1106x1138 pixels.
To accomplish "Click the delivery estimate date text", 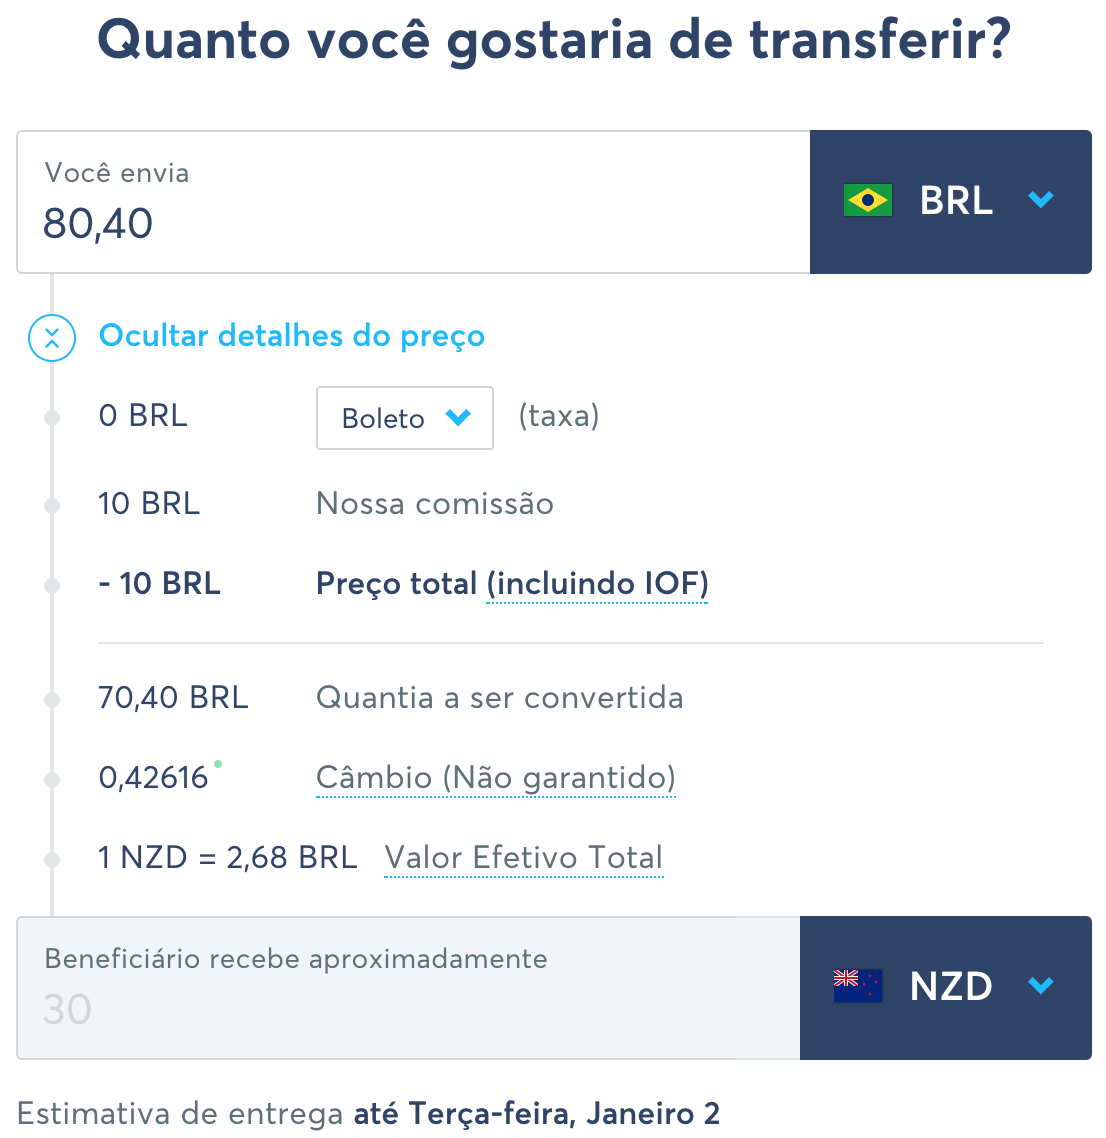I will click(x=537, y=1114).
